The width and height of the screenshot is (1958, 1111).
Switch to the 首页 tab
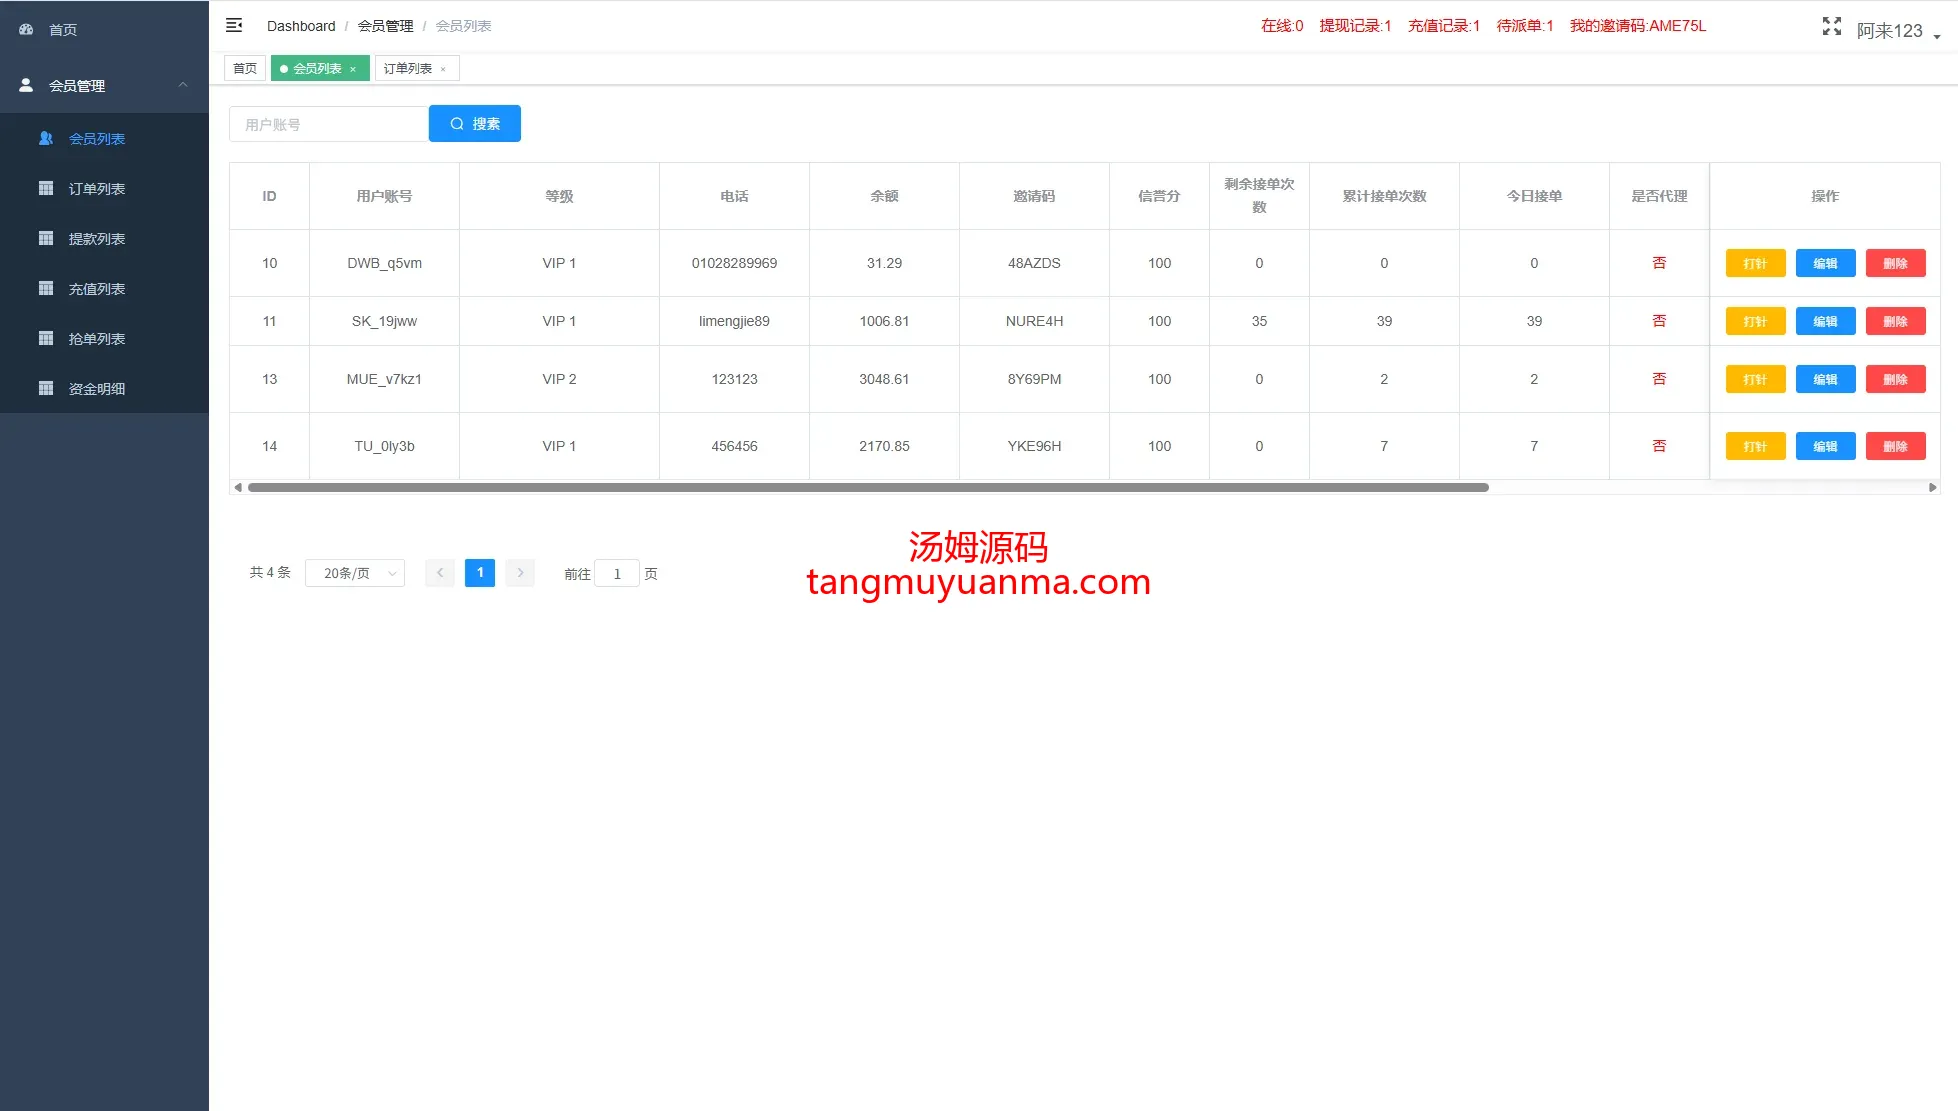click(245, 69)
